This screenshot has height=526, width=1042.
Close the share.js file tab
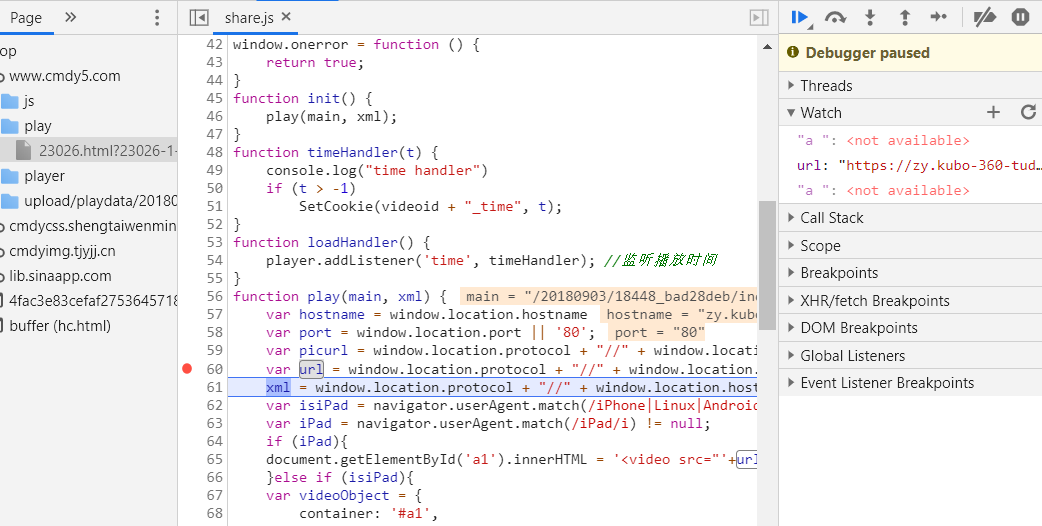(287, 17)
